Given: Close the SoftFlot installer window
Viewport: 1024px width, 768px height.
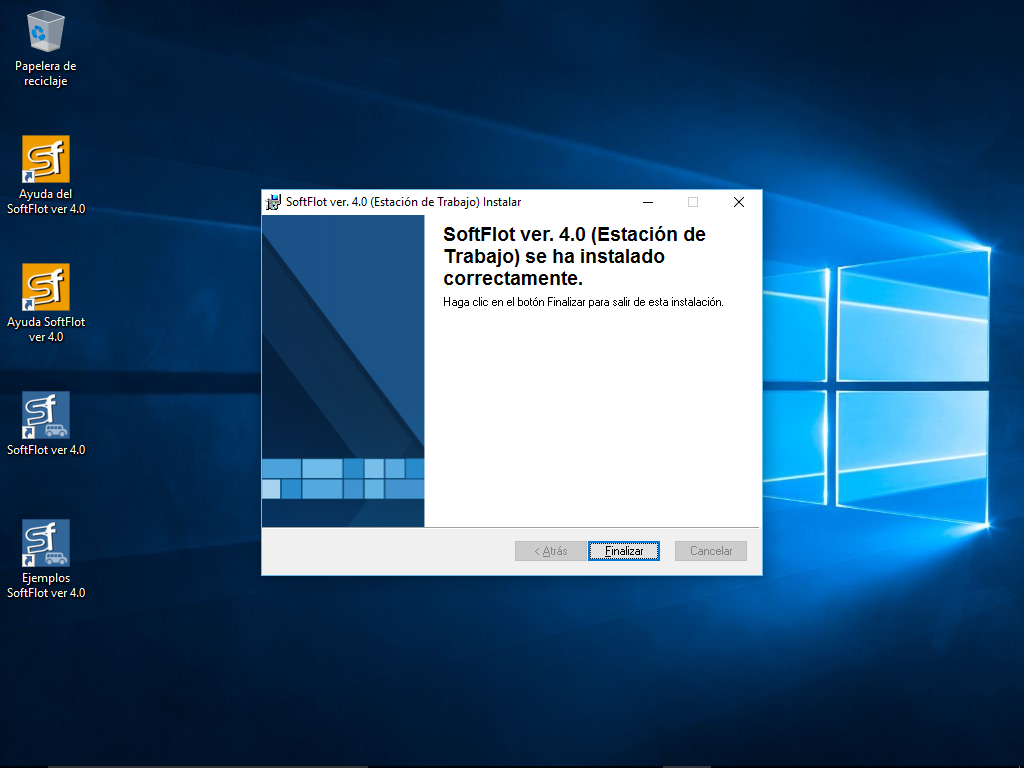Looking at the screenshot, I should pyautogui.click(x=739, y=202).
